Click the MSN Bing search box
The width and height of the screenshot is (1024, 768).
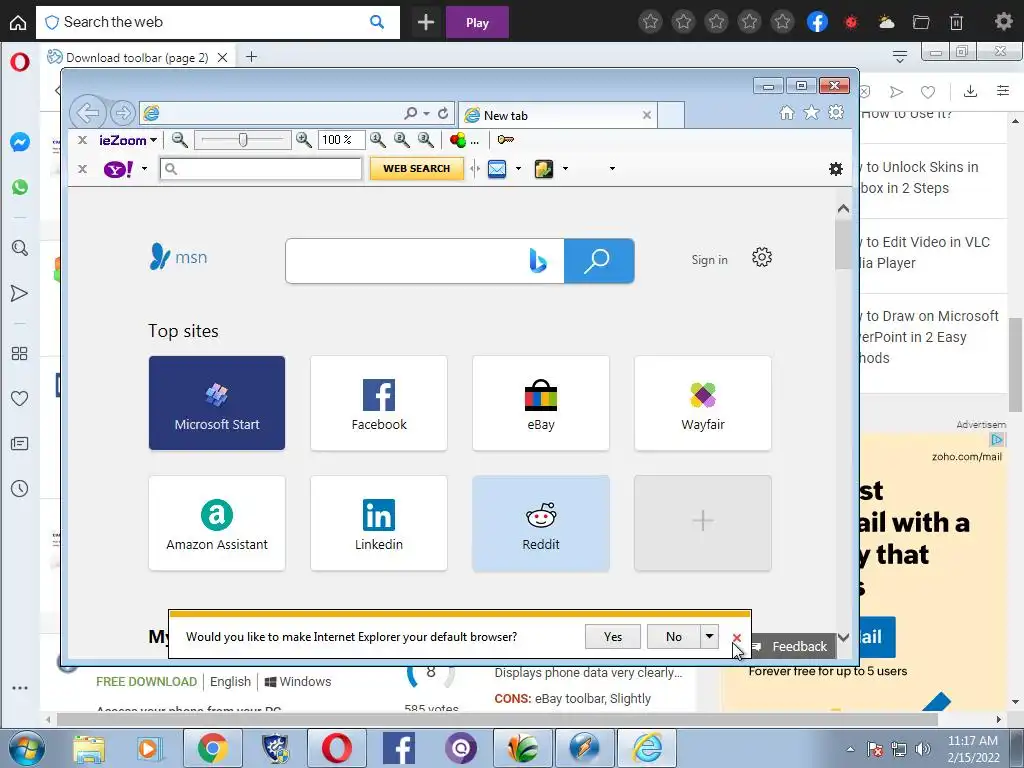coord(424,261)
